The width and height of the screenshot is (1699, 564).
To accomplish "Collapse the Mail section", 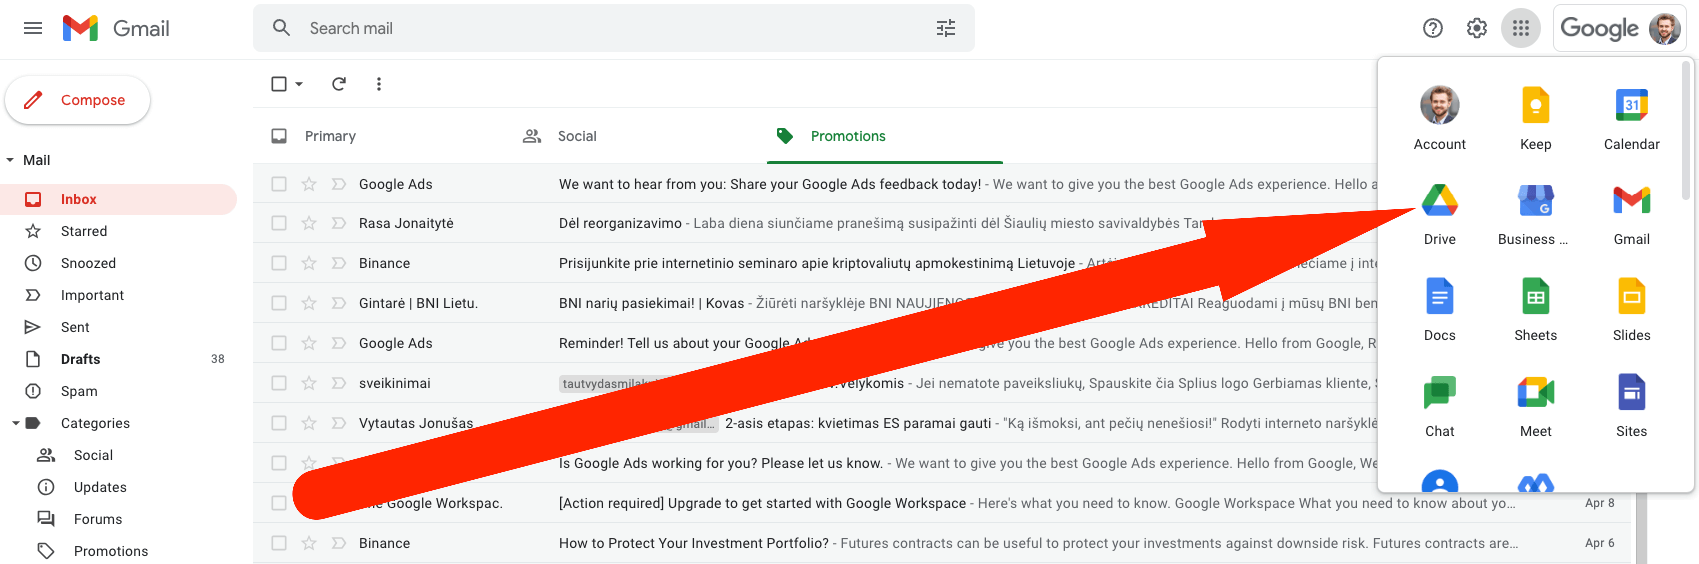I will (10, 160).
